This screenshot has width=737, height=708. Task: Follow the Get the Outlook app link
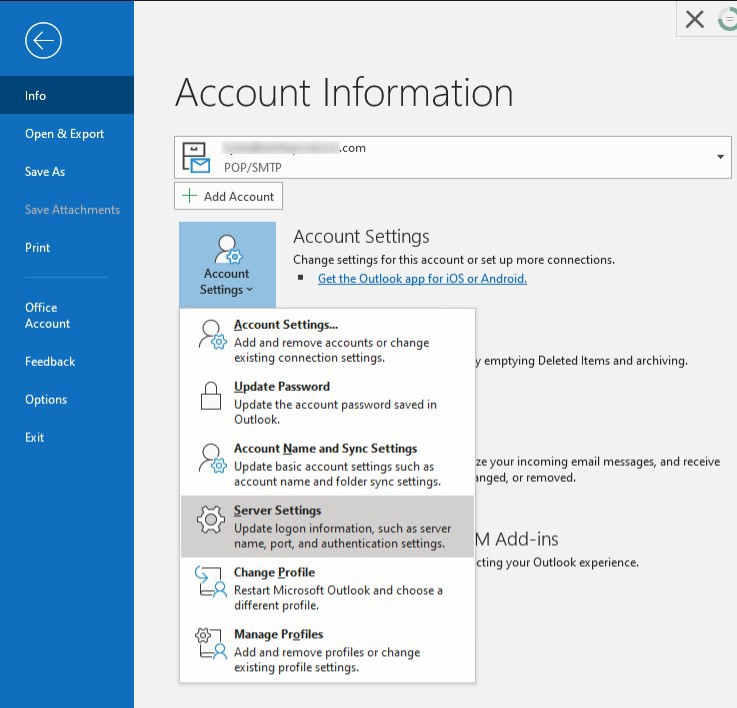pos(422,279)
